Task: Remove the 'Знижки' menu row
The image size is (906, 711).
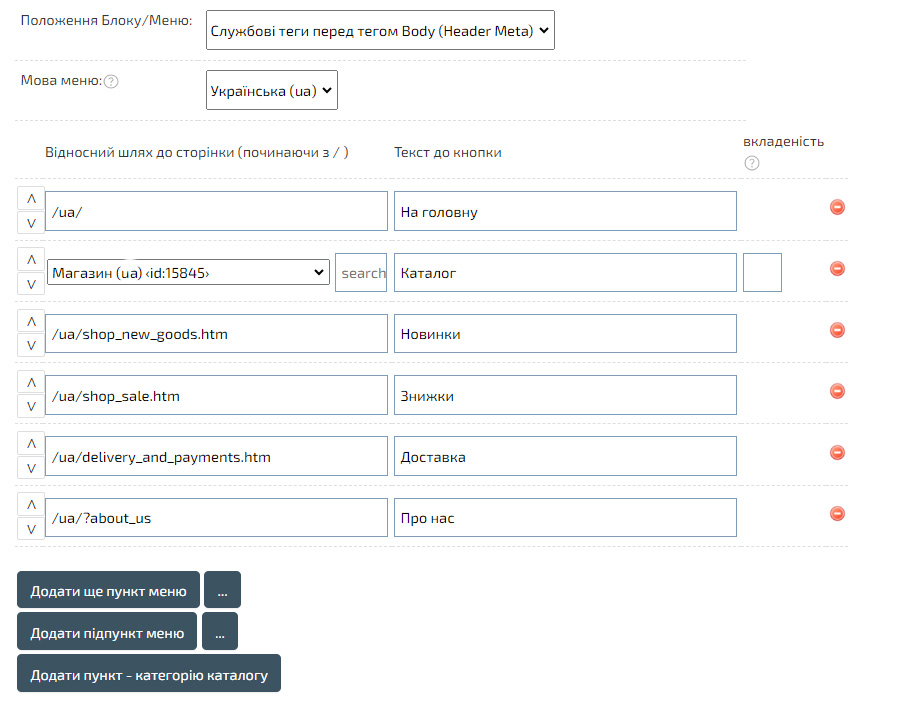Action: point(838,391)
